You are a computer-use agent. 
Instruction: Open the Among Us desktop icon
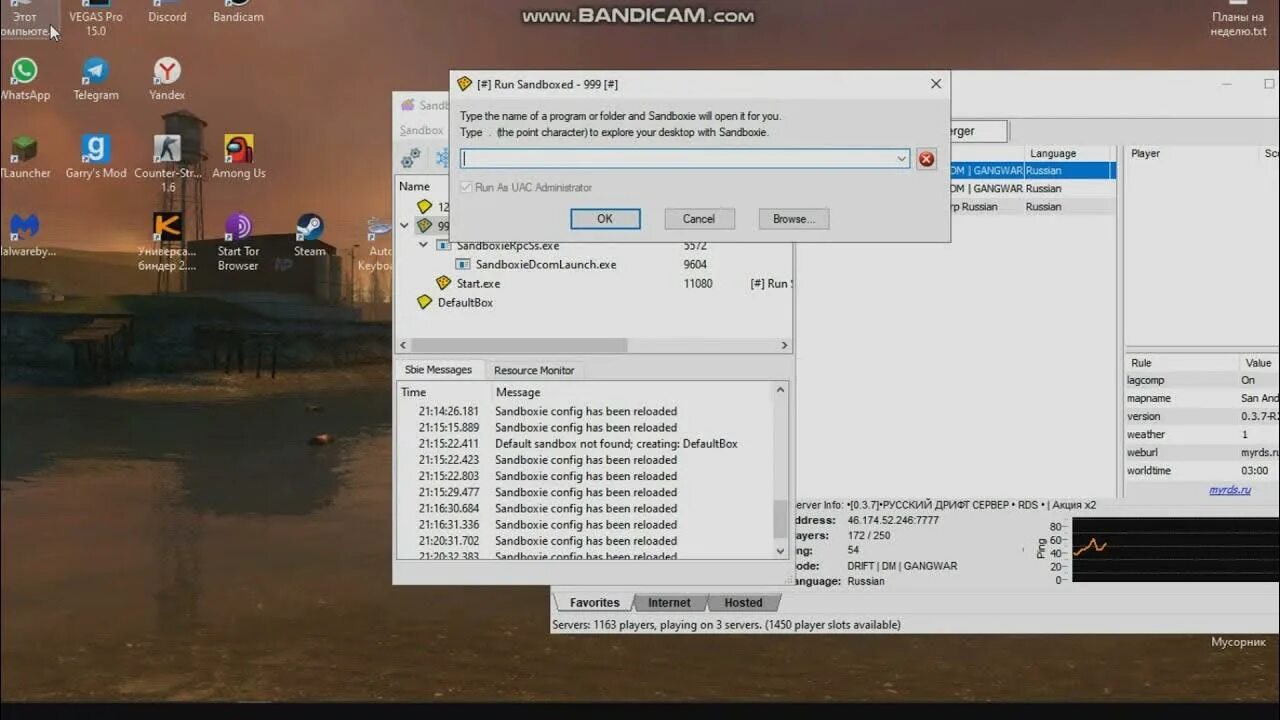238,157
